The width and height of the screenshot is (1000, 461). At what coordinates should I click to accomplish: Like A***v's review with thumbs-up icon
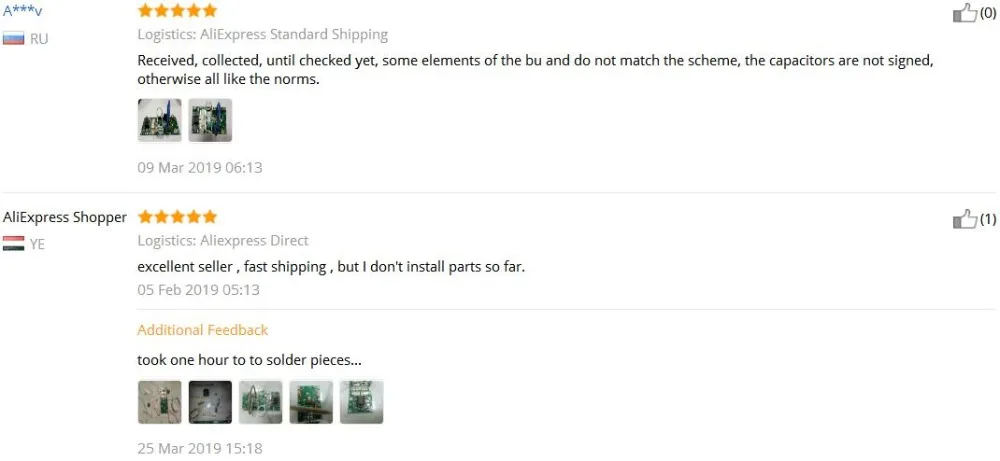964,13
